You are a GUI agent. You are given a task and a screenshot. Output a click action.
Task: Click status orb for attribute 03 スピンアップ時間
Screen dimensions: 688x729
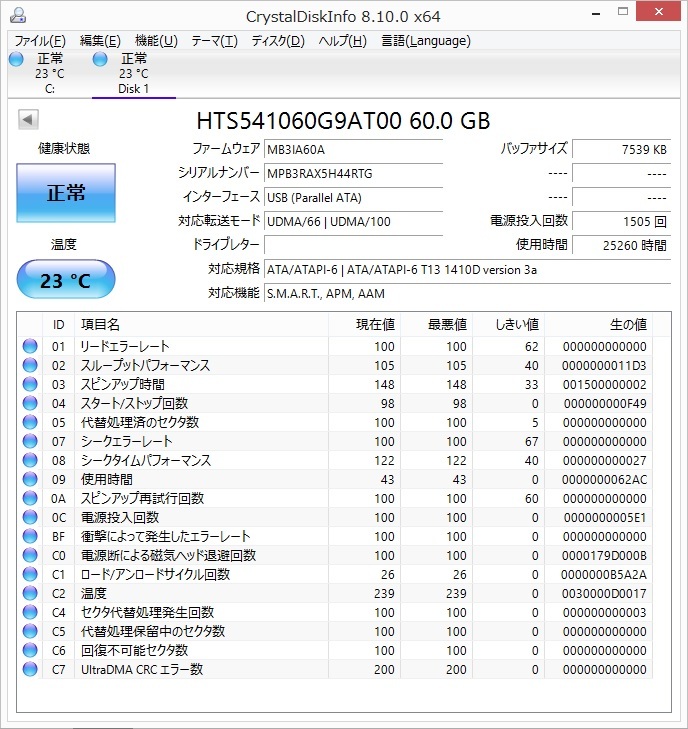coord(30,384)
